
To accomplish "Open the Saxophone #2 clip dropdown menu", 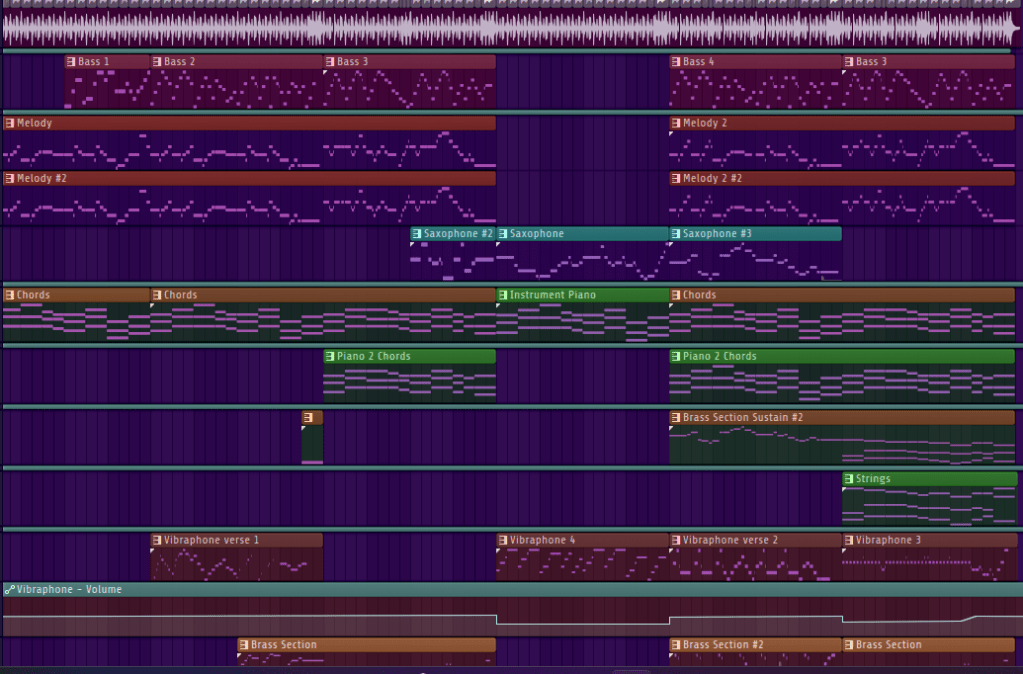I will click(416, 234).
